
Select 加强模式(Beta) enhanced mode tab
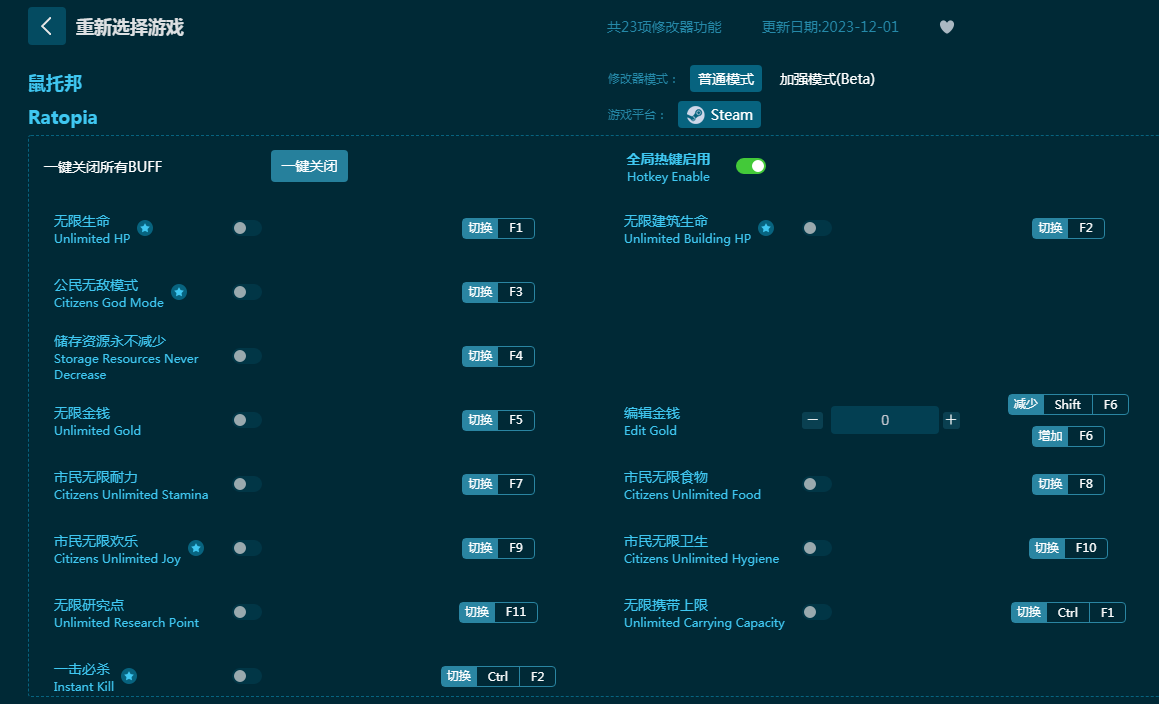(x=826, y=79)
